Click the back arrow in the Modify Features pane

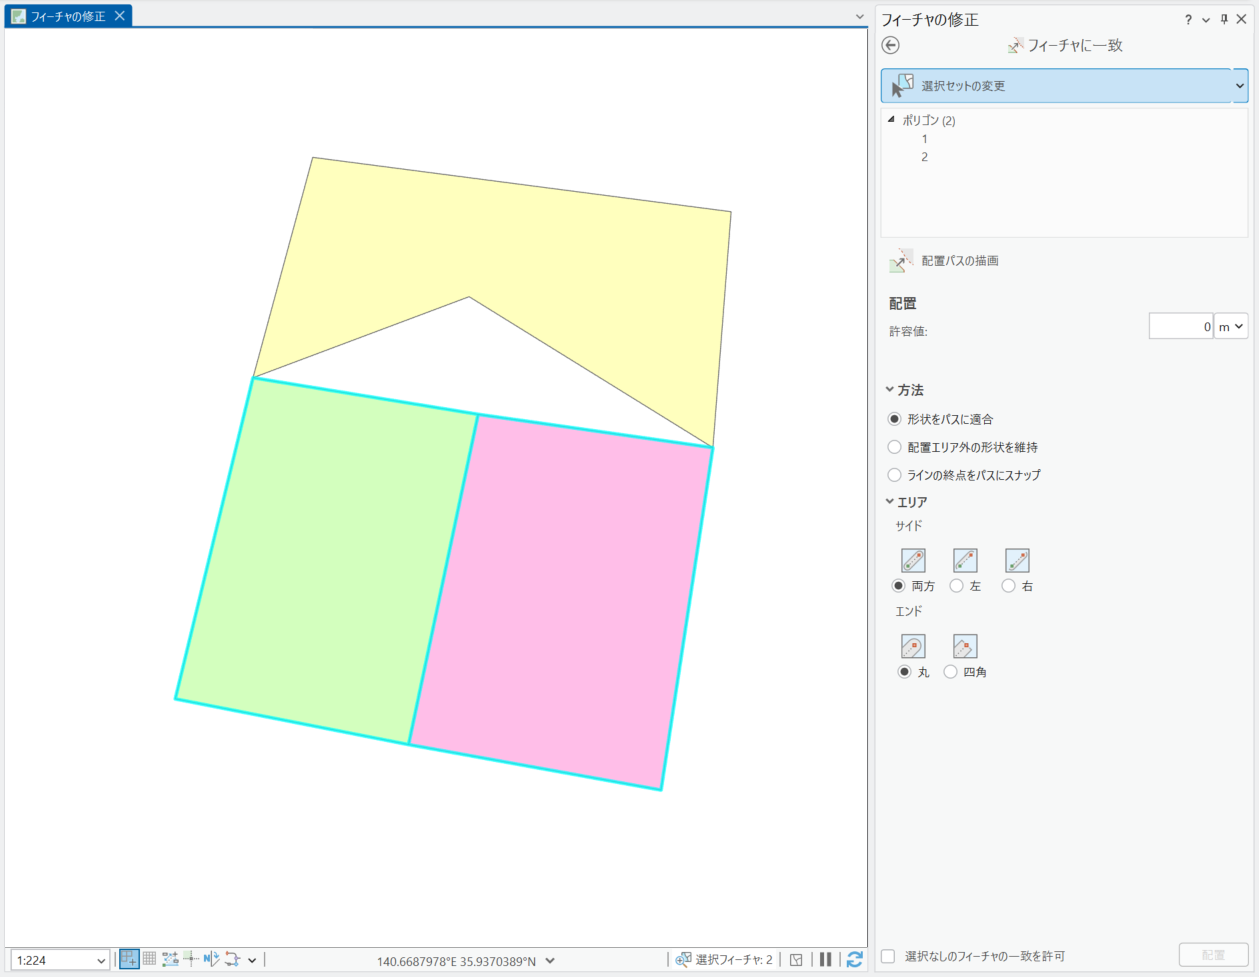[890, 45]
